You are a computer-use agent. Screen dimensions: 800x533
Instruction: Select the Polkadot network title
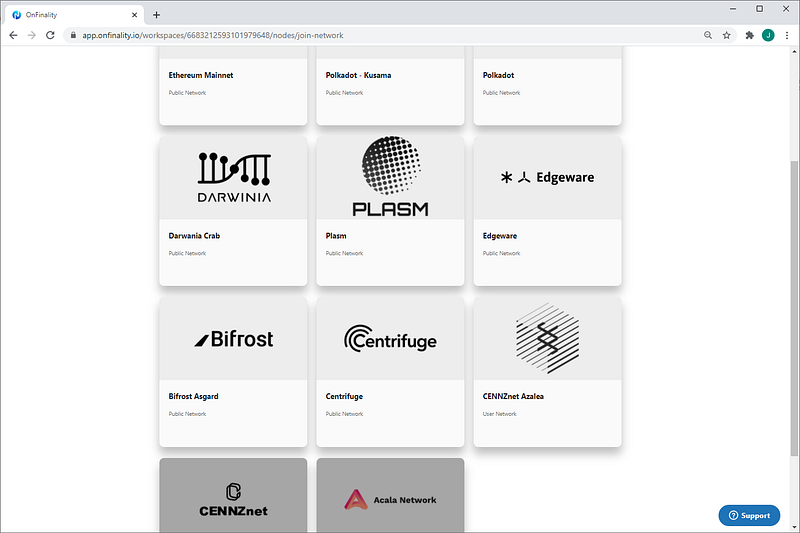498,75
